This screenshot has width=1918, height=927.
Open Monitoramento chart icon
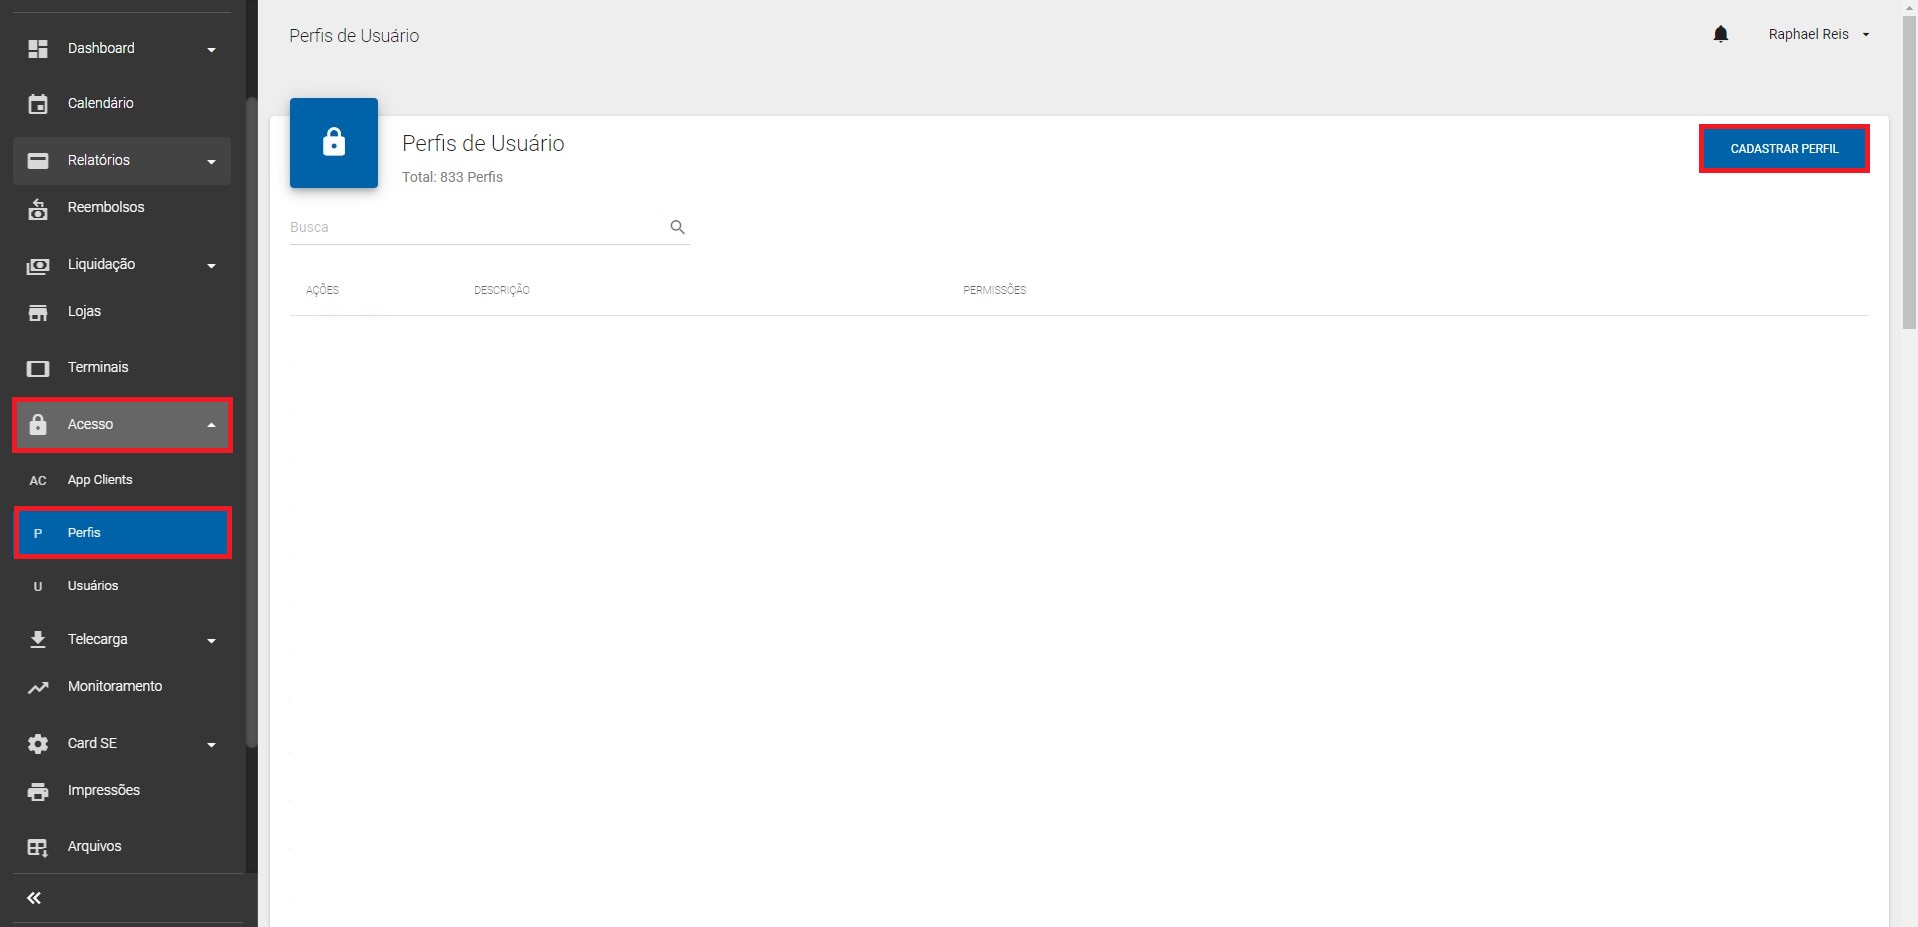coord(38,687)
